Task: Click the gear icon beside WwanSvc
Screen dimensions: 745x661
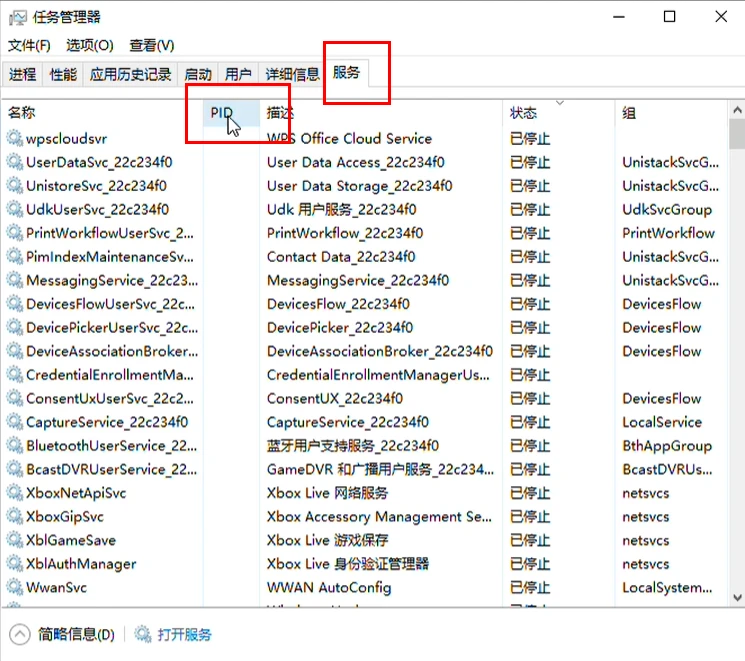Action: click(14, 587)
